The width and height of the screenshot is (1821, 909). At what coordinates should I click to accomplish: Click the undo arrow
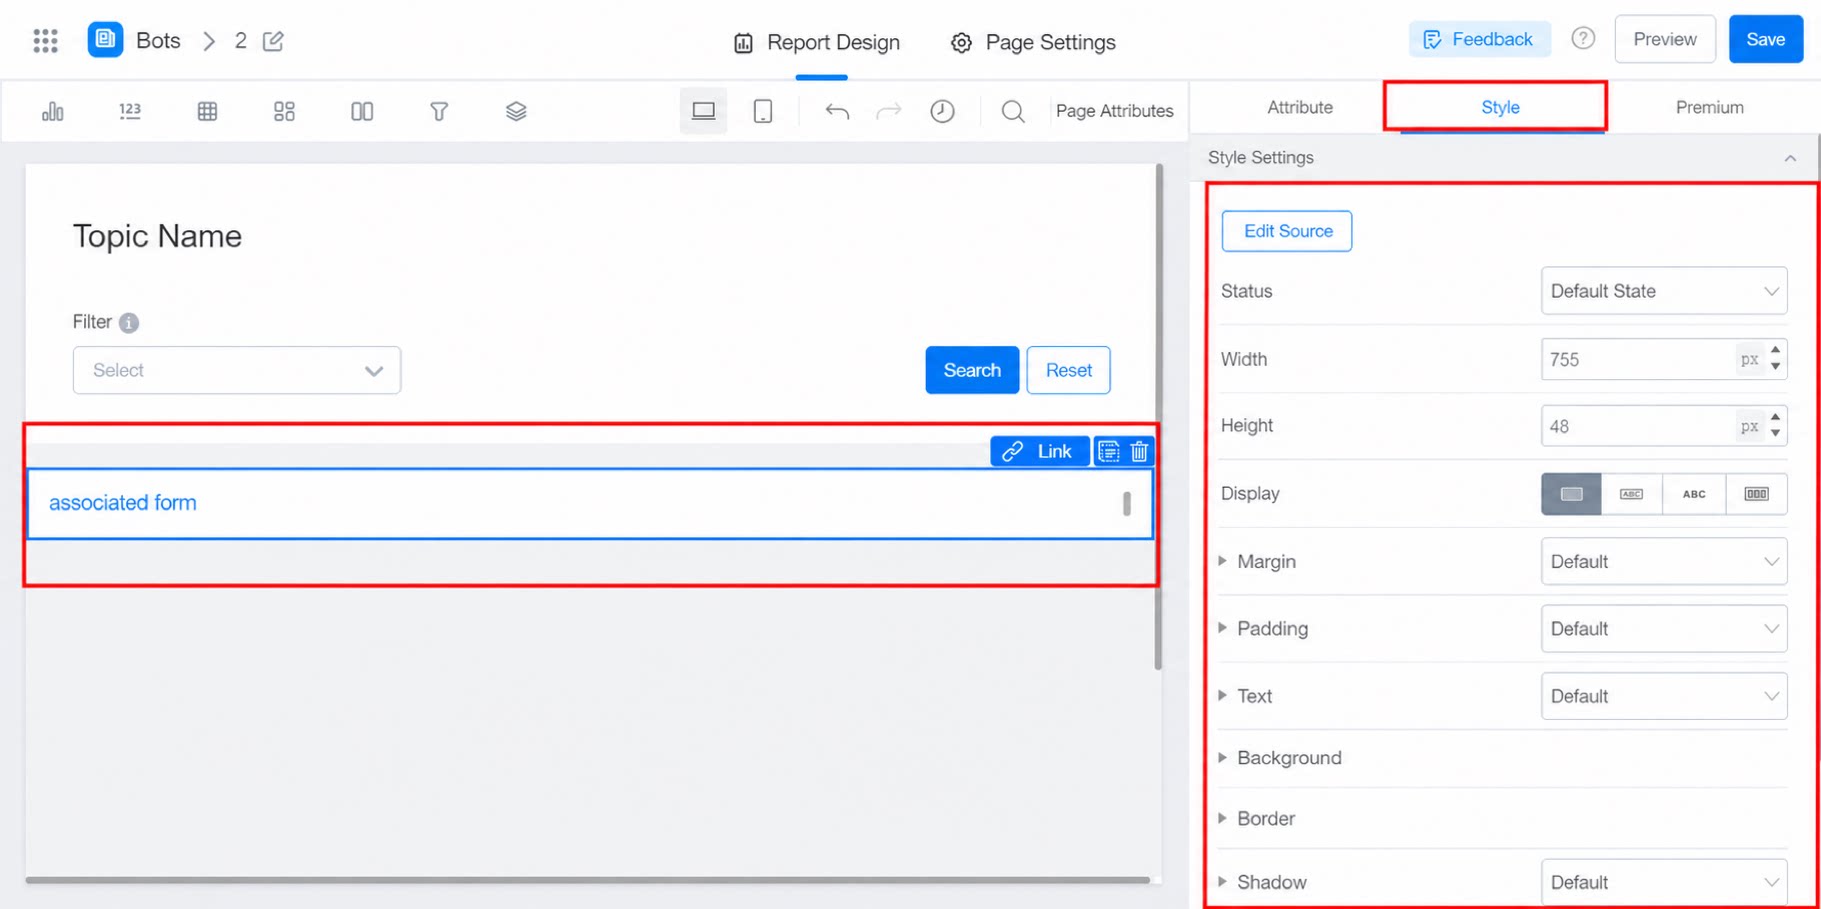[x=837, y=111]
